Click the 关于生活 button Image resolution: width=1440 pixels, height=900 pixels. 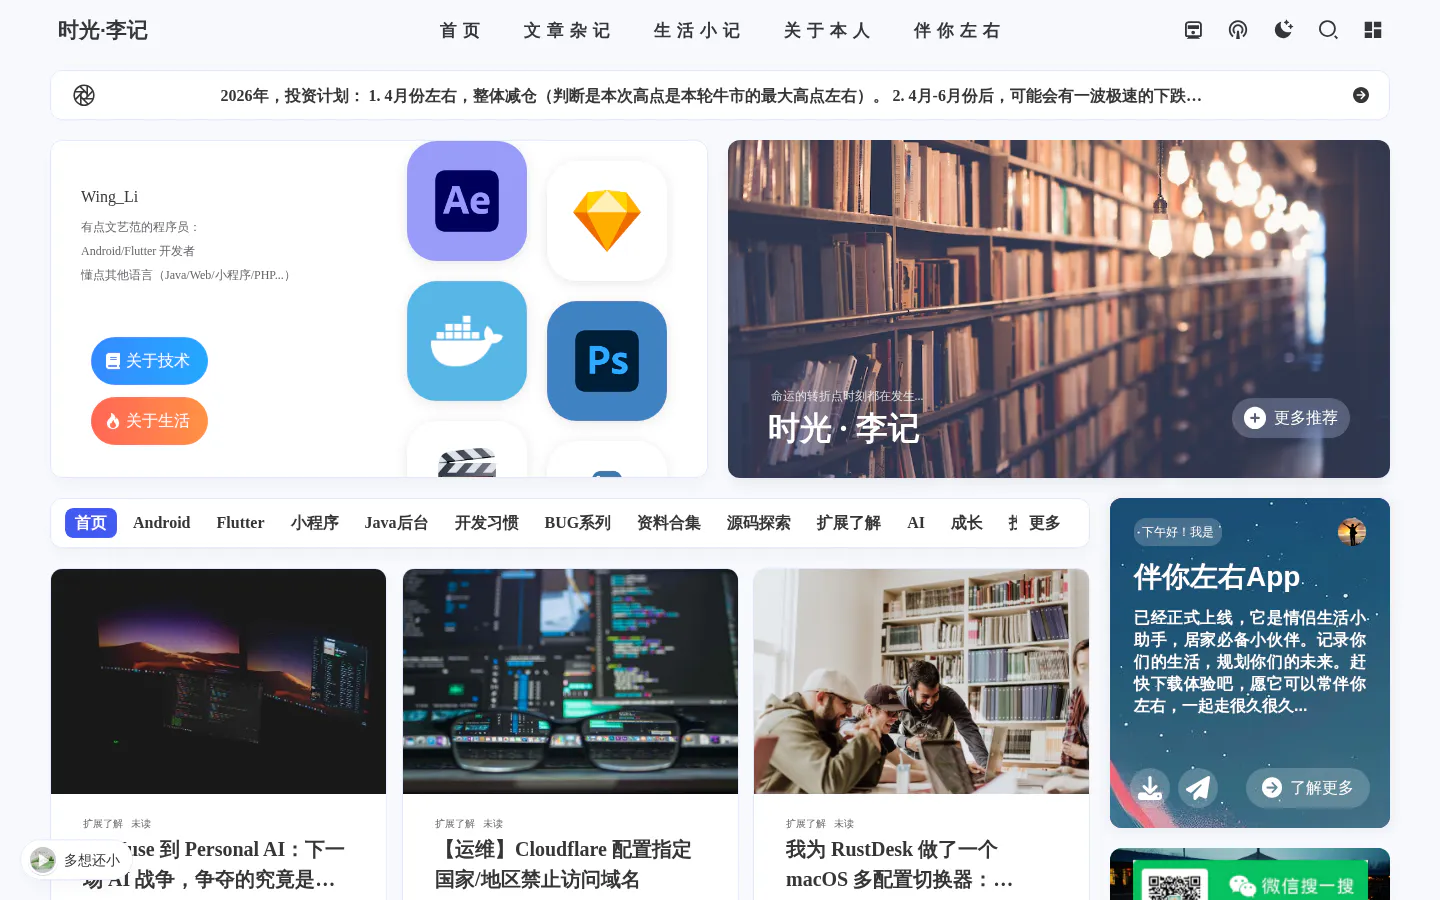tap(149, 421)
